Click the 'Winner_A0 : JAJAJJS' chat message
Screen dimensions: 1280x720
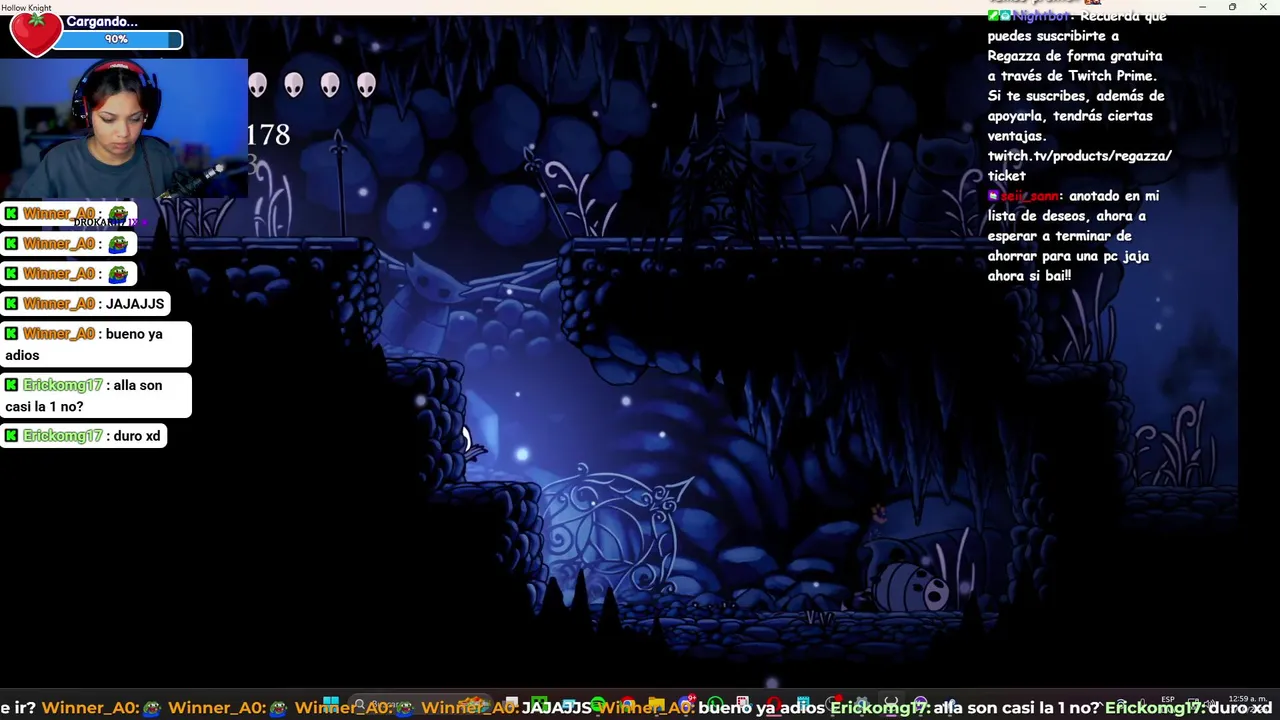[86, 303]
